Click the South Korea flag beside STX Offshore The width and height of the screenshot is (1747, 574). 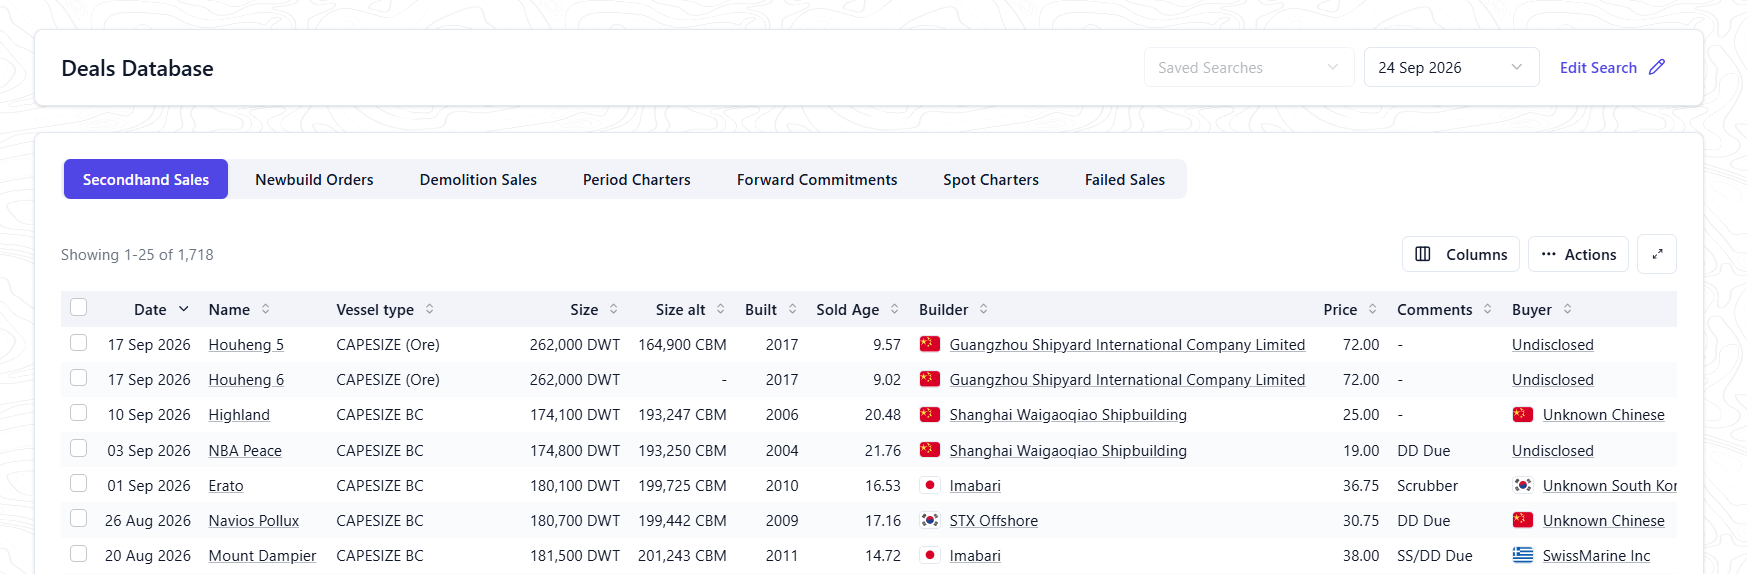(x=930, y=520)
